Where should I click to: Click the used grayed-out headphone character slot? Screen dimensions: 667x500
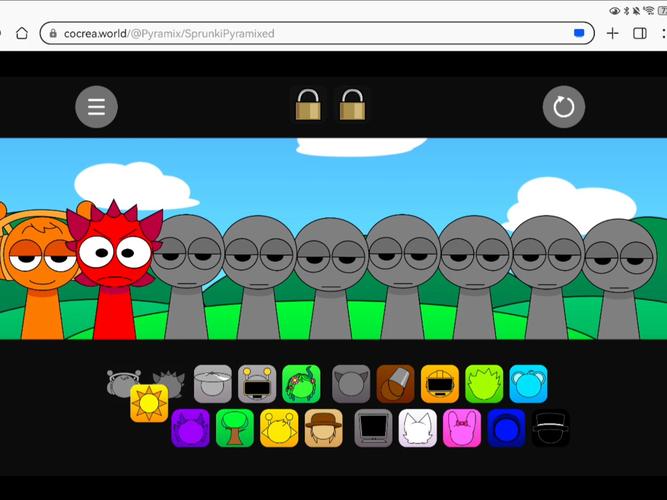click(123, 382)
